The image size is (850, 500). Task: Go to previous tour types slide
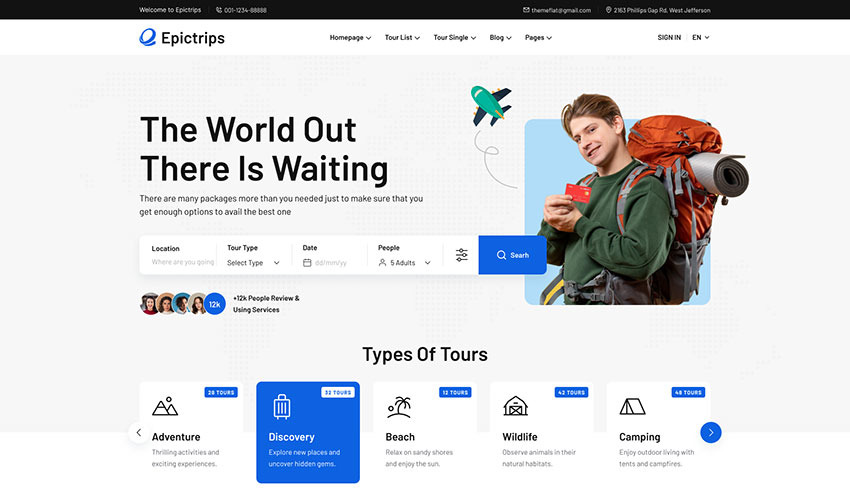pyautogui.click(x=139, y=432)
